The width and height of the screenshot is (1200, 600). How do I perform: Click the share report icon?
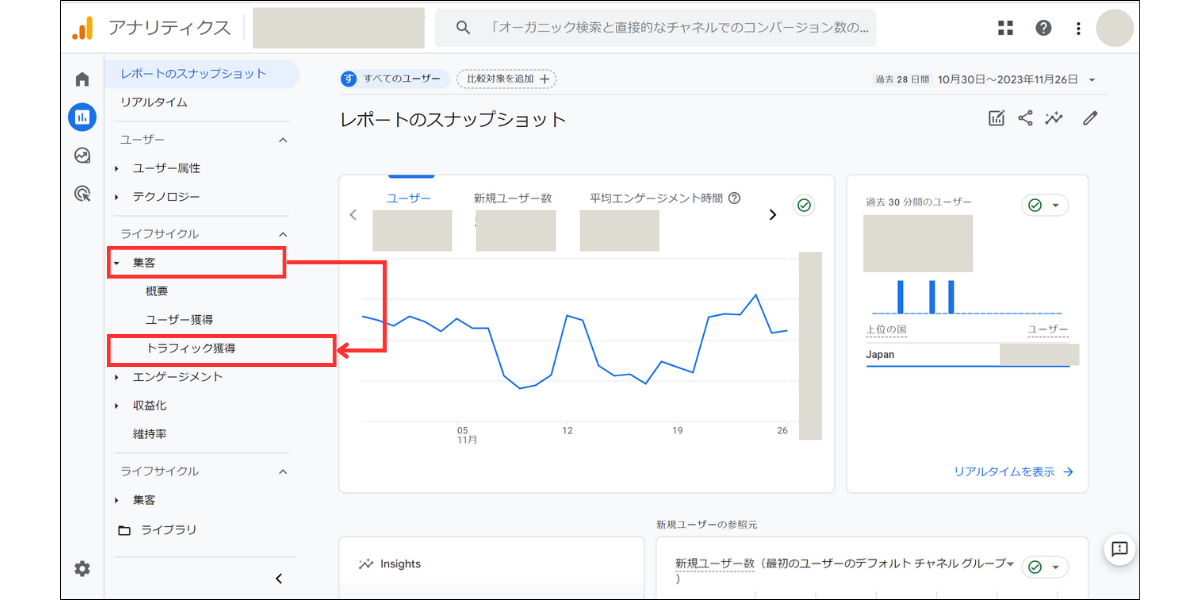click(1025, 118)
